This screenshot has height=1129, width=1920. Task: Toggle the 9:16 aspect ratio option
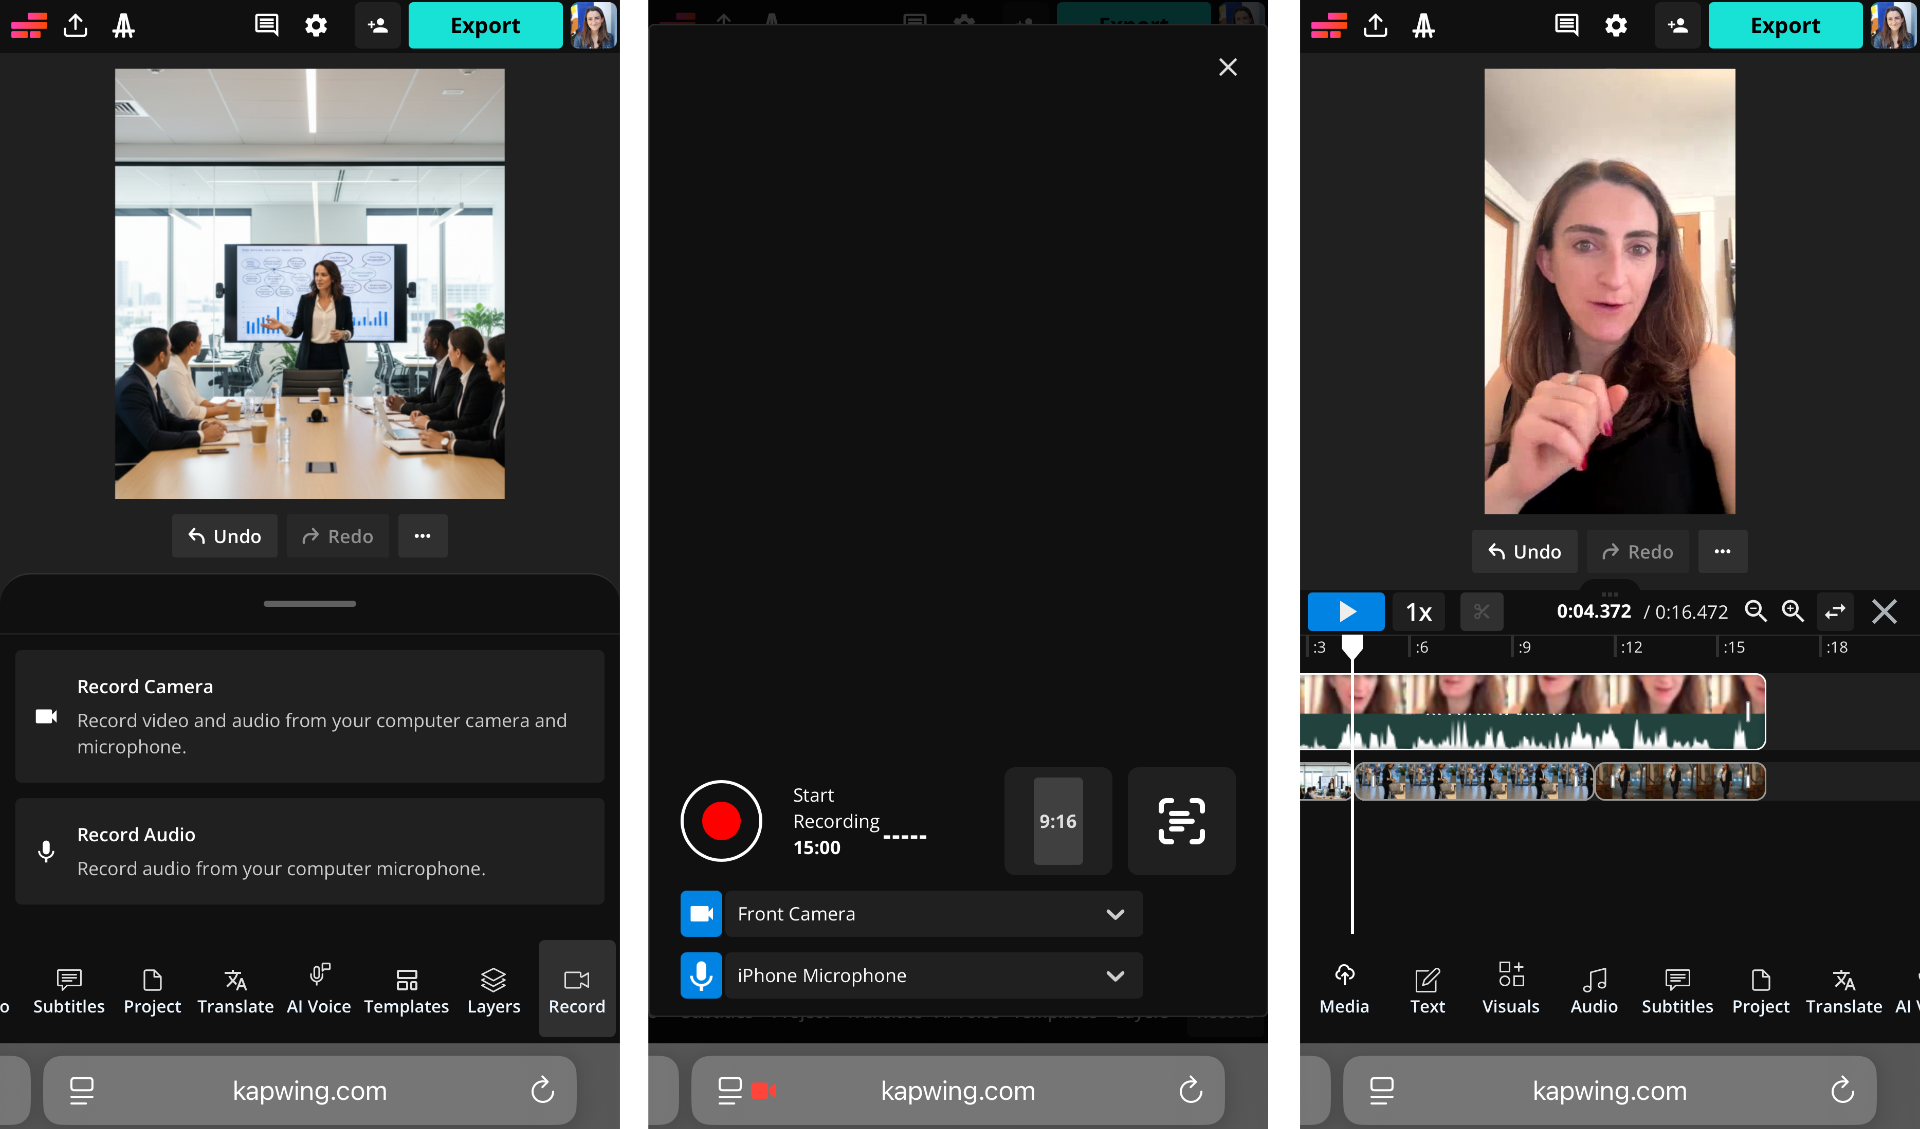[1058, 821]
